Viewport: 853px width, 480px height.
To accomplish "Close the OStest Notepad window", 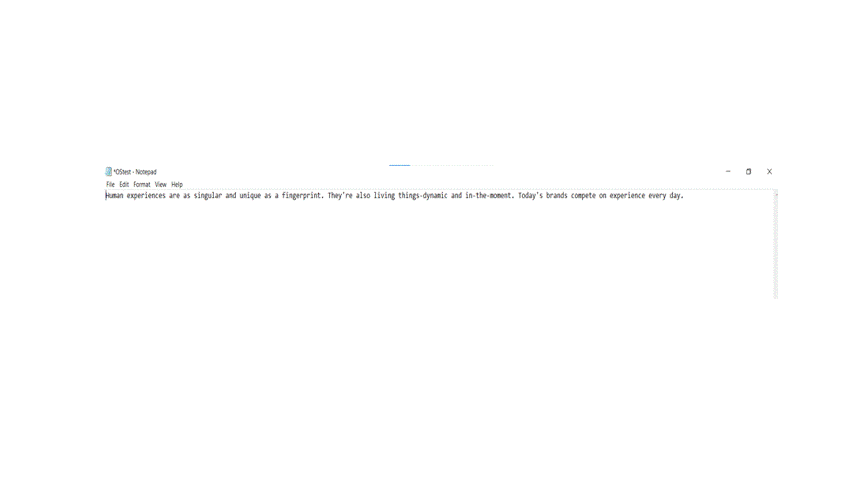I will (x=769, y=171).
